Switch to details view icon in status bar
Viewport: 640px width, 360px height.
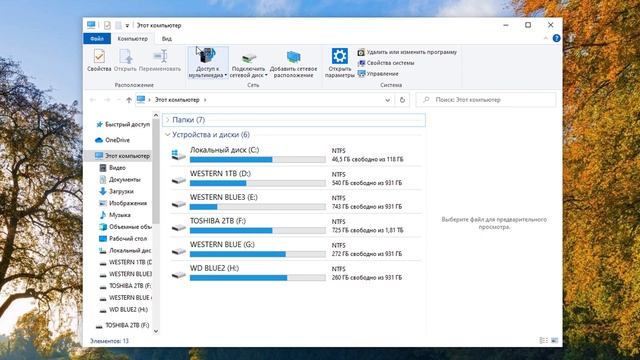543,340
